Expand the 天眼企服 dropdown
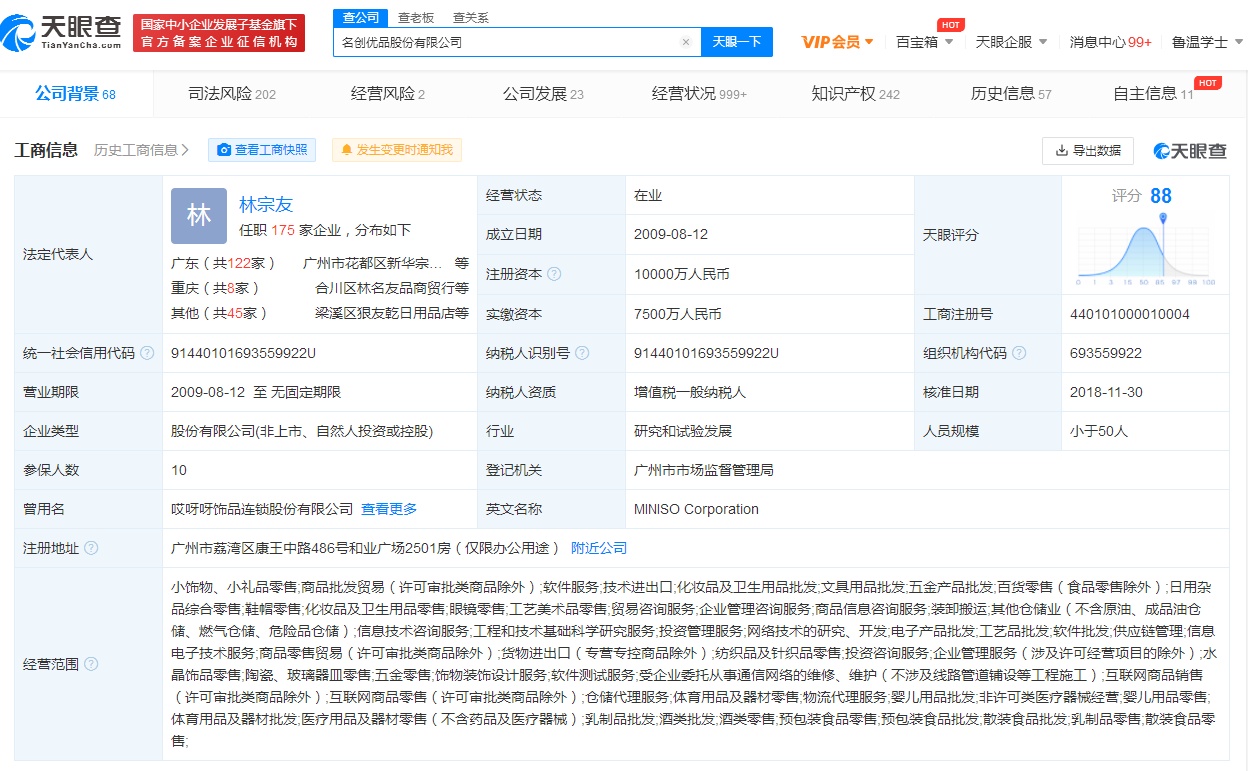The width and height of the screenshot is (1248, 771). click(1011, 42)
